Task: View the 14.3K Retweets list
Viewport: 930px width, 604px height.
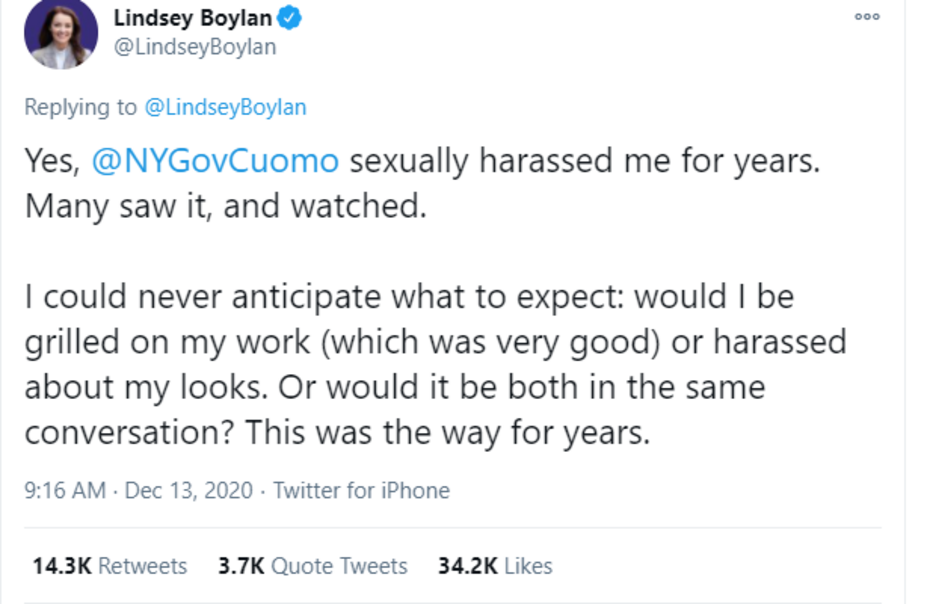Action: (x=109, y=566)
